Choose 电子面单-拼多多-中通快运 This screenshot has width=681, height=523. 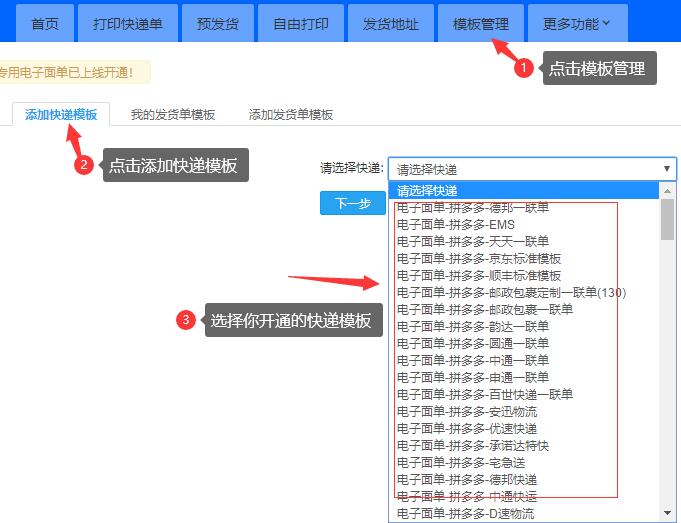coord(523,496)
